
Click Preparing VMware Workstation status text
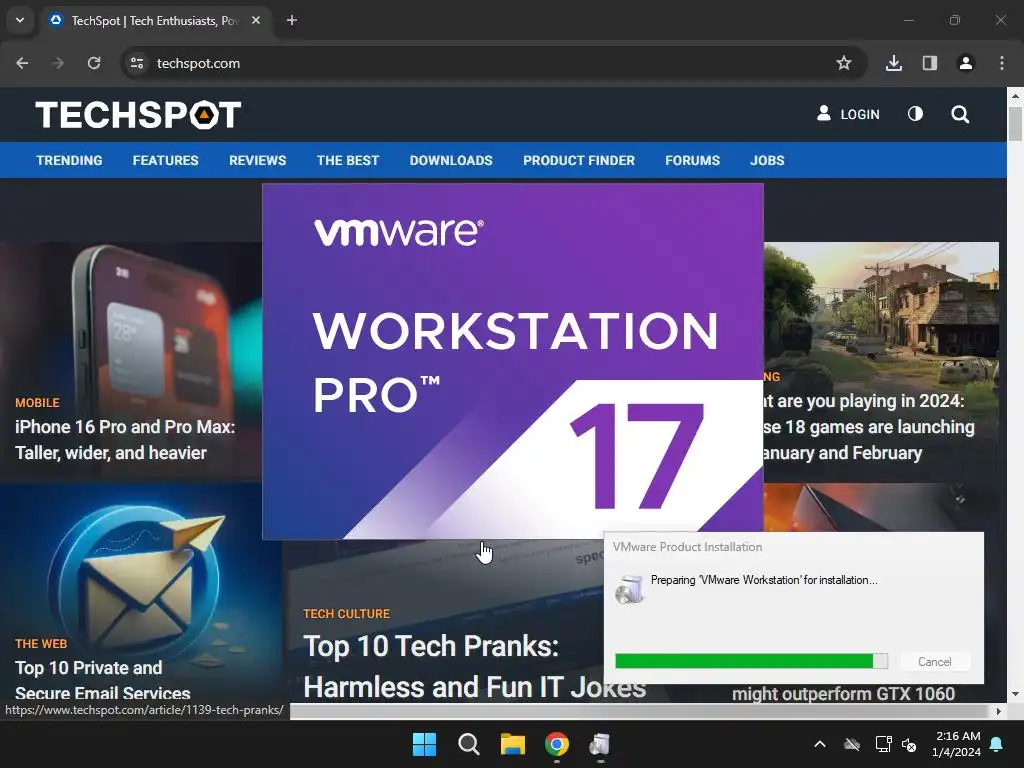(764, 580)
